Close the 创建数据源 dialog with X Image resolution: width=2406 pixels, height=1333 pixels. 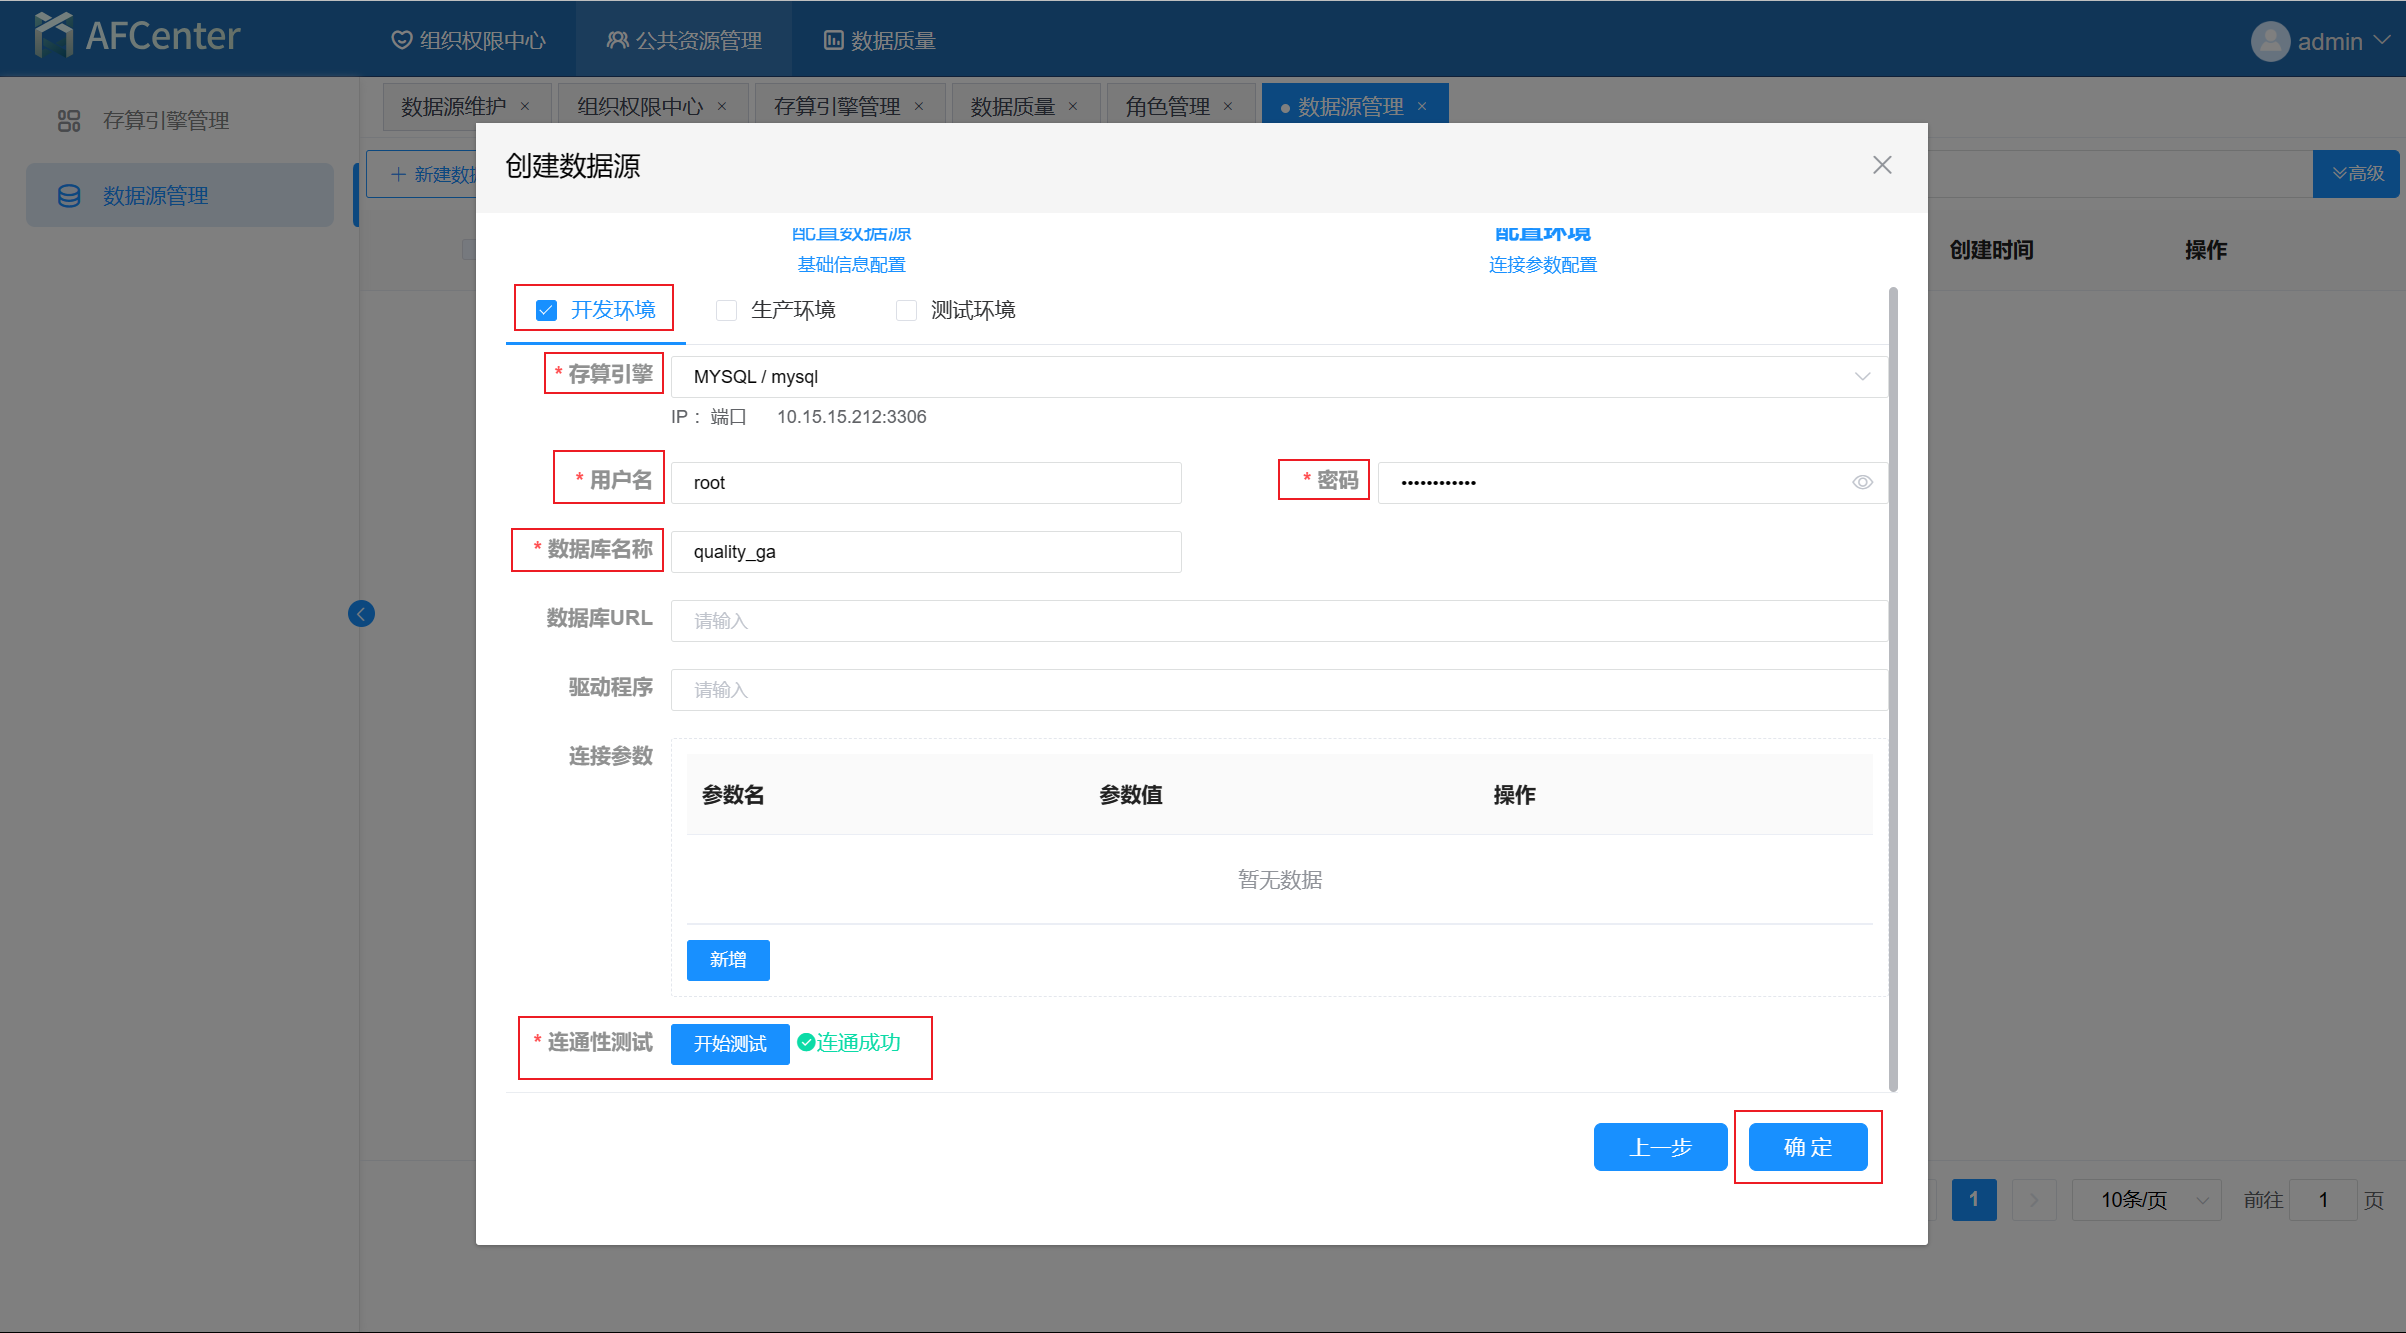[x=1882, y=165]
